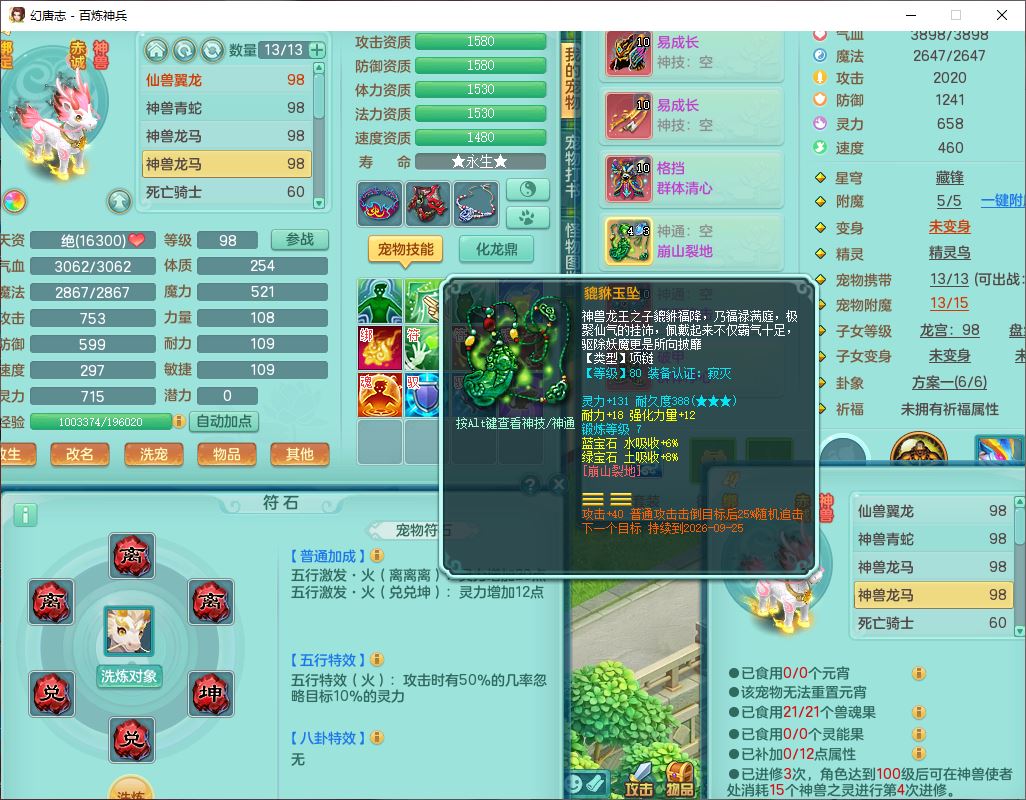Click the first 易成长 equipment icon
This screenshot has width=1026, height=800.
click(629, 52)
